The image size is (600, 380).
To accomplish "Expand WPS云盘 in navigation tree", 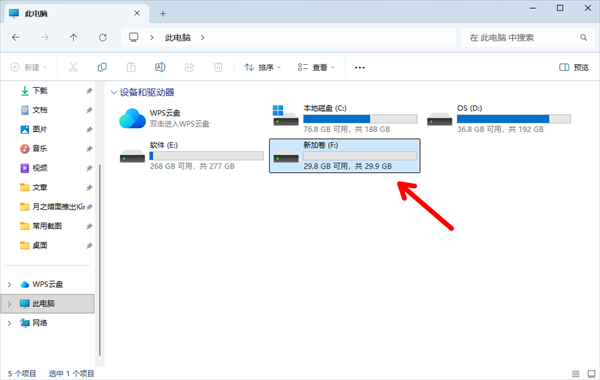I will (x=10, y=284).
